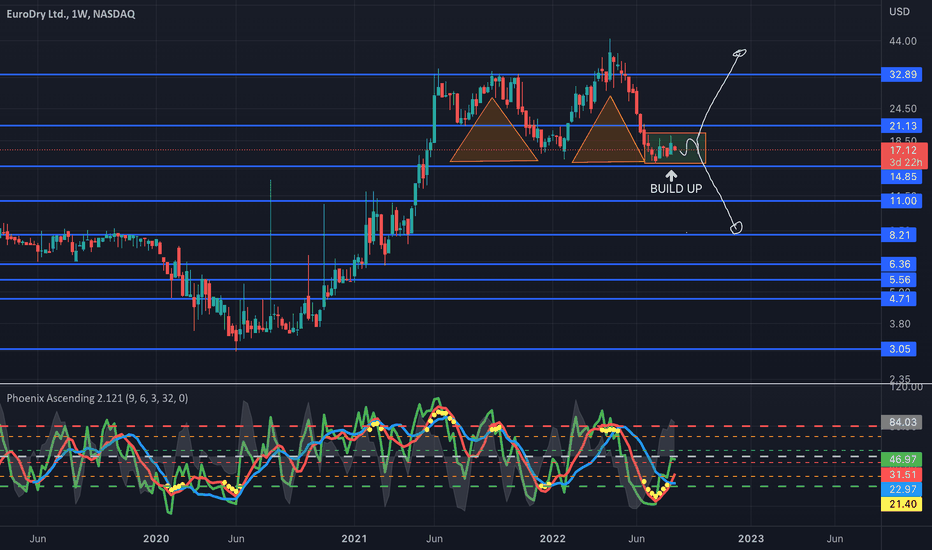
Task: Click the yellow 21.40 indicator value label
Action: (902, 504)
